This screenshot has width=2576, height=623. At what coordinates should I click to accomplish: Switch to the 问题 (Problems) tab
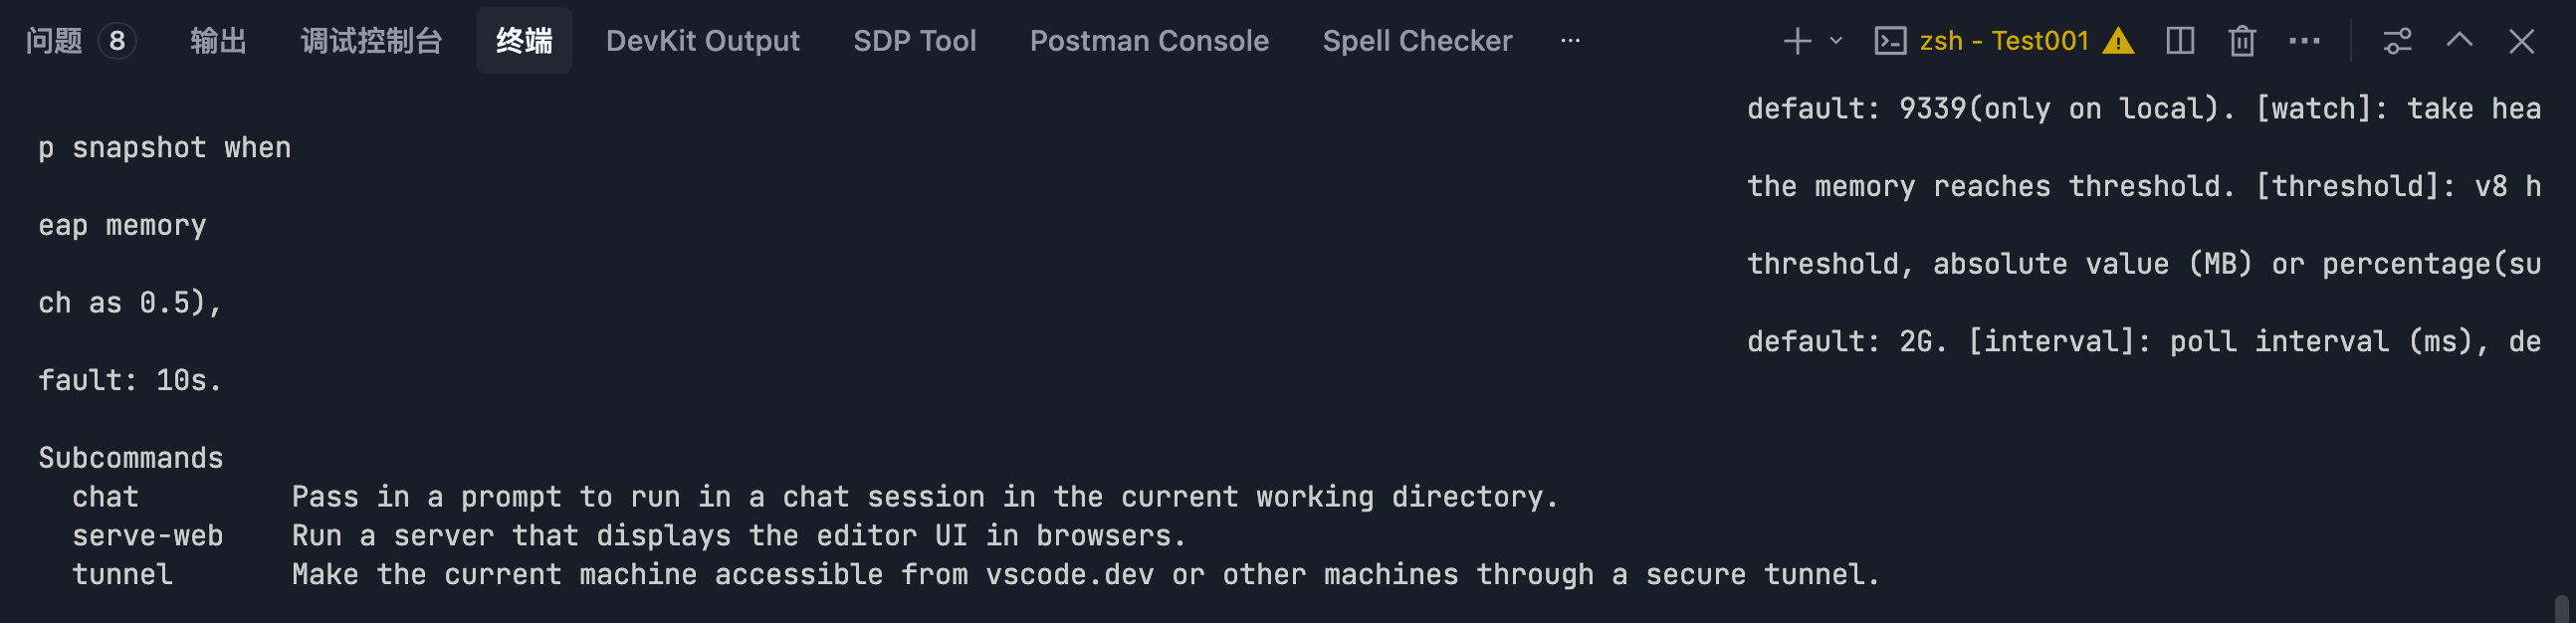55,41
